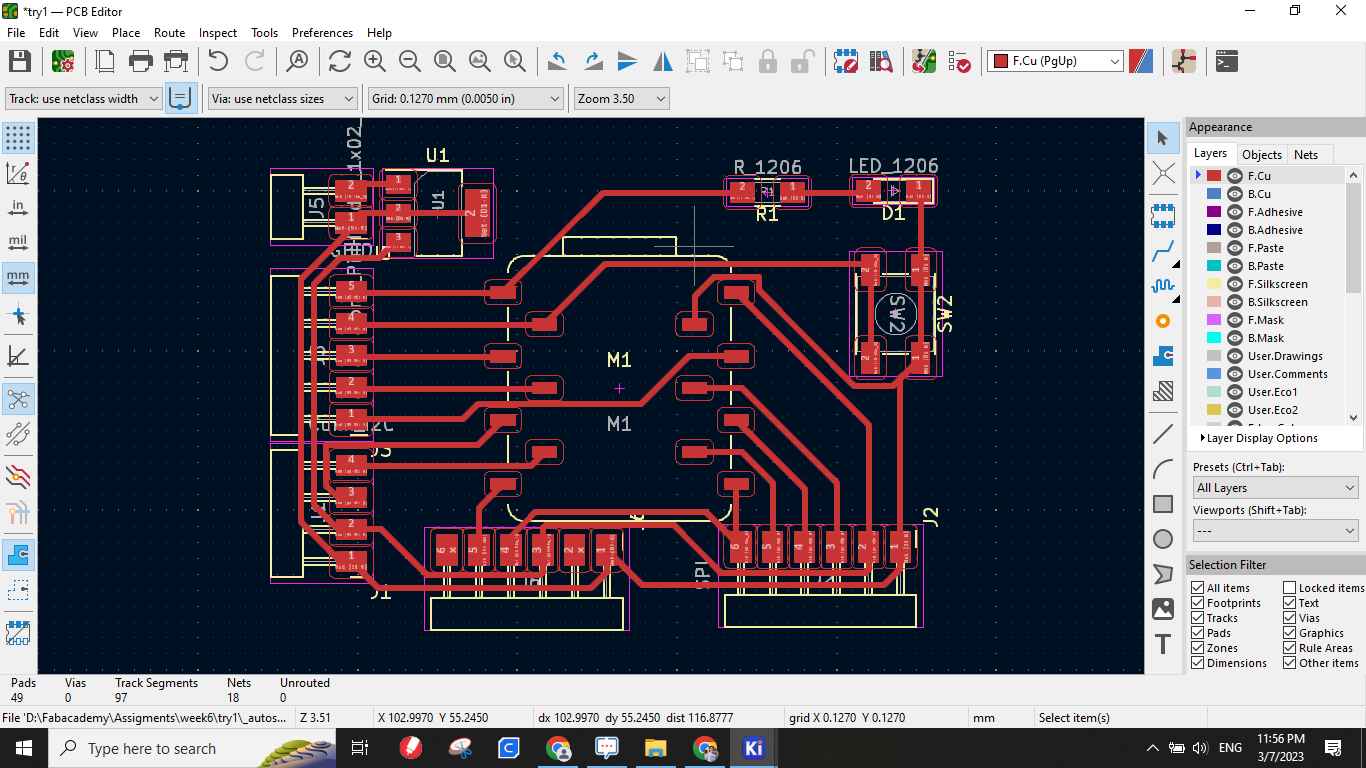The image size is (1366, 768).
Task: Open the Footprint Library Browser
Action: (x=881, y=61)
